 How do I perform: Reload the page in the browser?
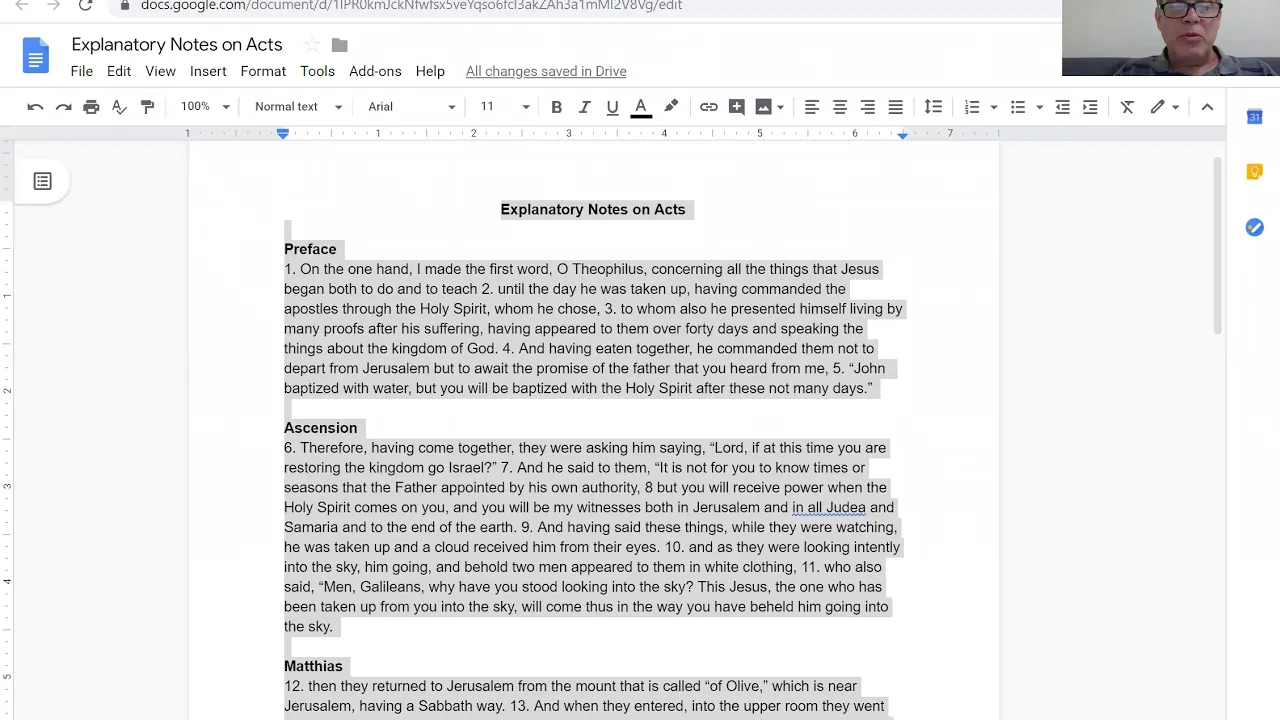86,5
